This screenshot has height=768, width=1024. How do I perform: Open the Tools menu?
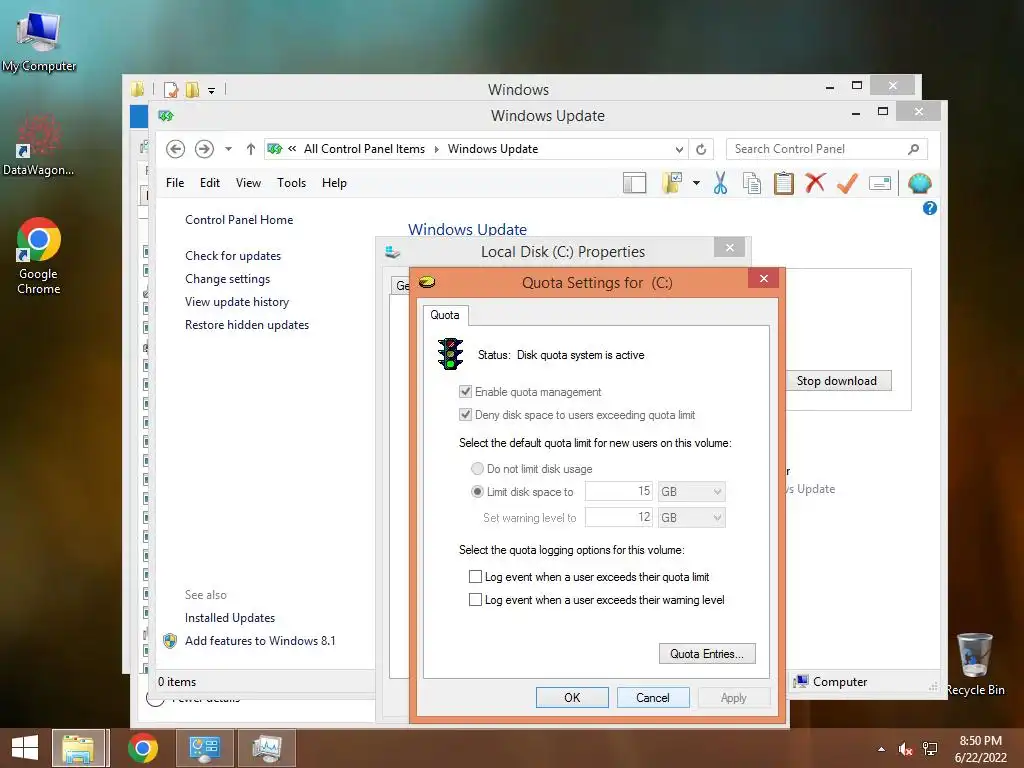click(291, 183)
